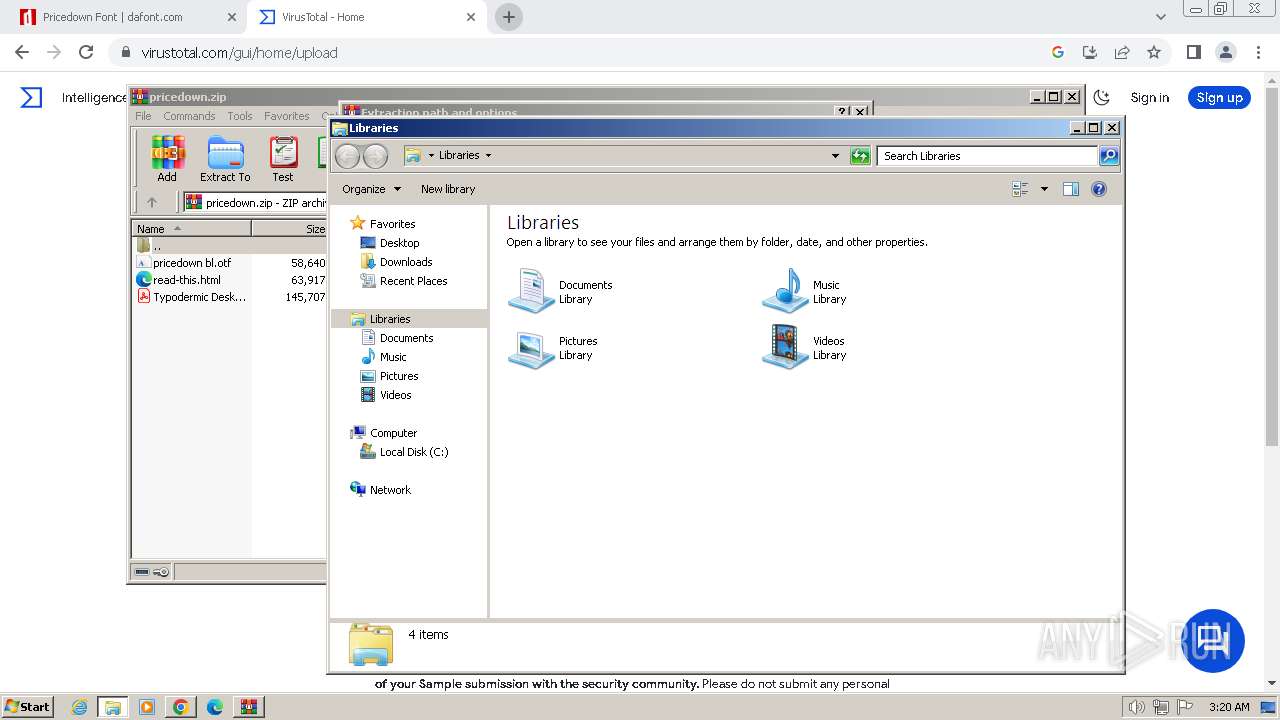
Task: Click the WinRAR Add toolbar icon
Action: pos(167,160)
